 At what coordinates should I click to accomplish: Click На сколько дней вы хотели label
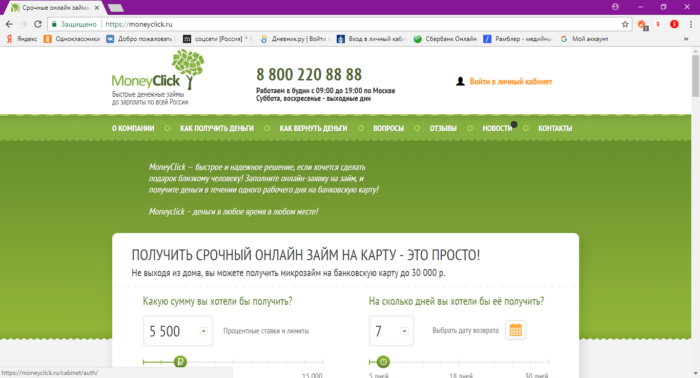coord(456,301)
